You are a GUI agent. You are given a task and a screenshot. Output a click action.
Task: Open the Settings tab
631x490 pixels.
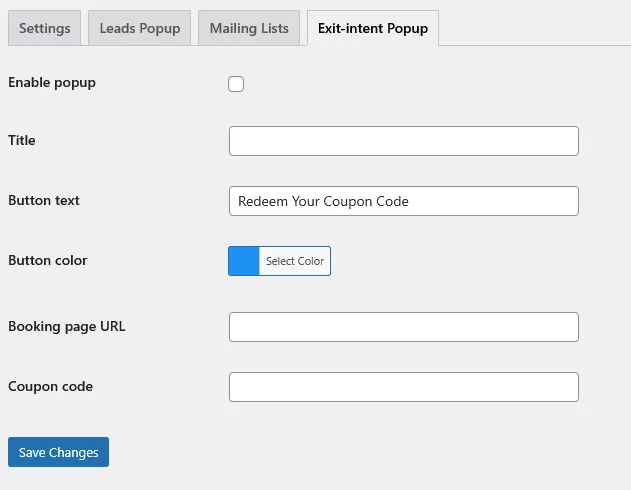[45, 28]
